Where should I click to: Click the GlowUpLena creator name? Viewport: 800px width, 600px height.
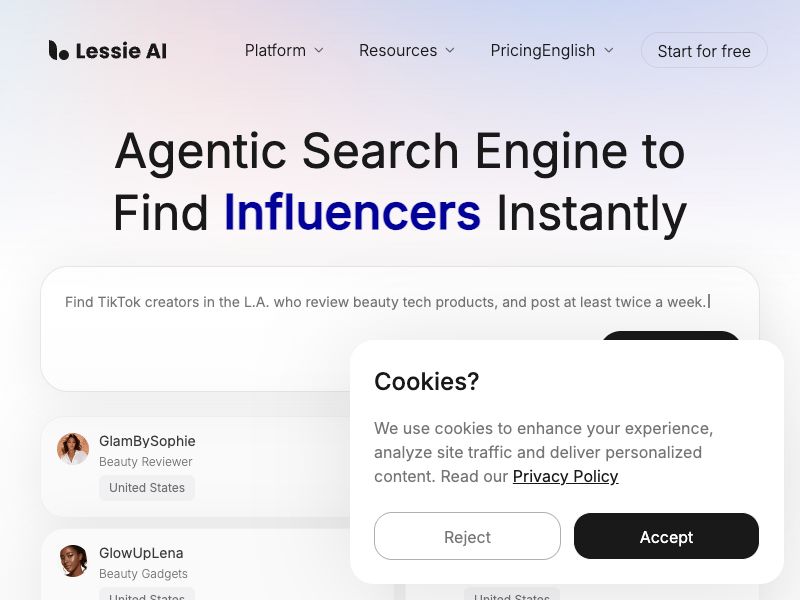point(141,553)
